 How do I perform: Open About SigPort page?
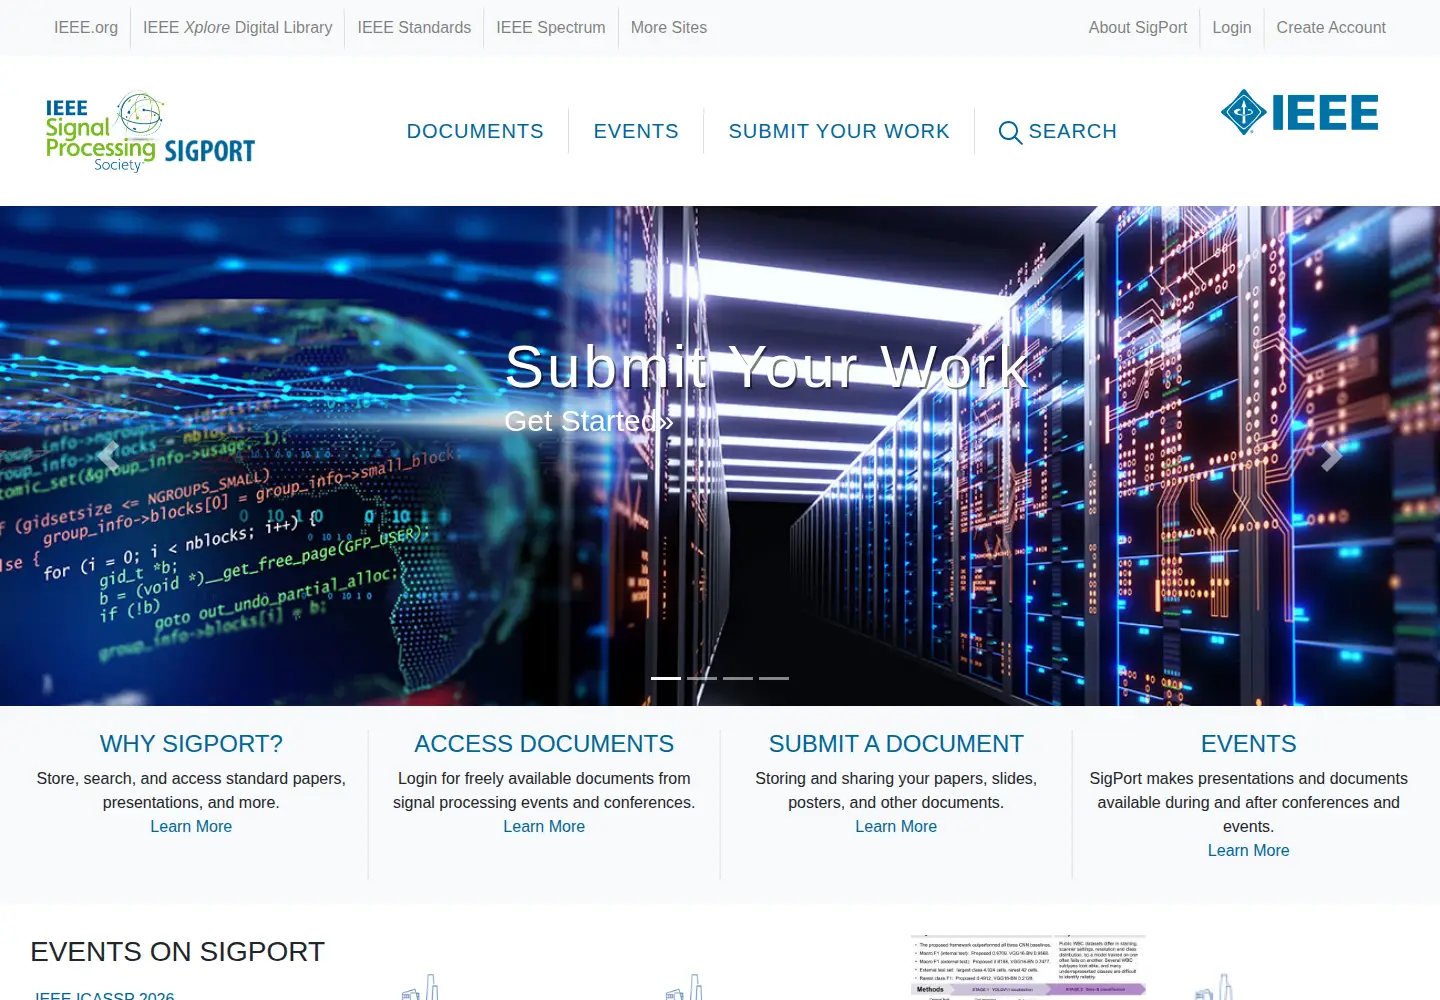click(1138, 28)
